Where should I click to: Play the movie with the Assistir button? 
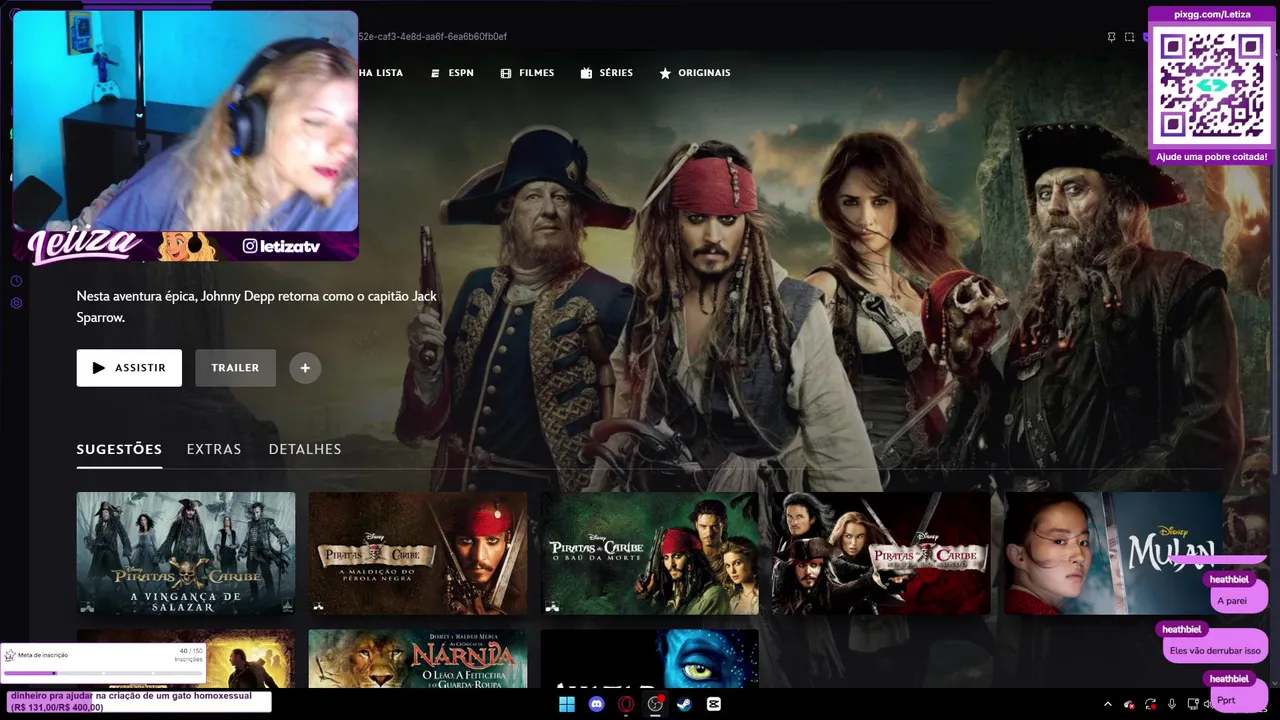pos(129,368)
